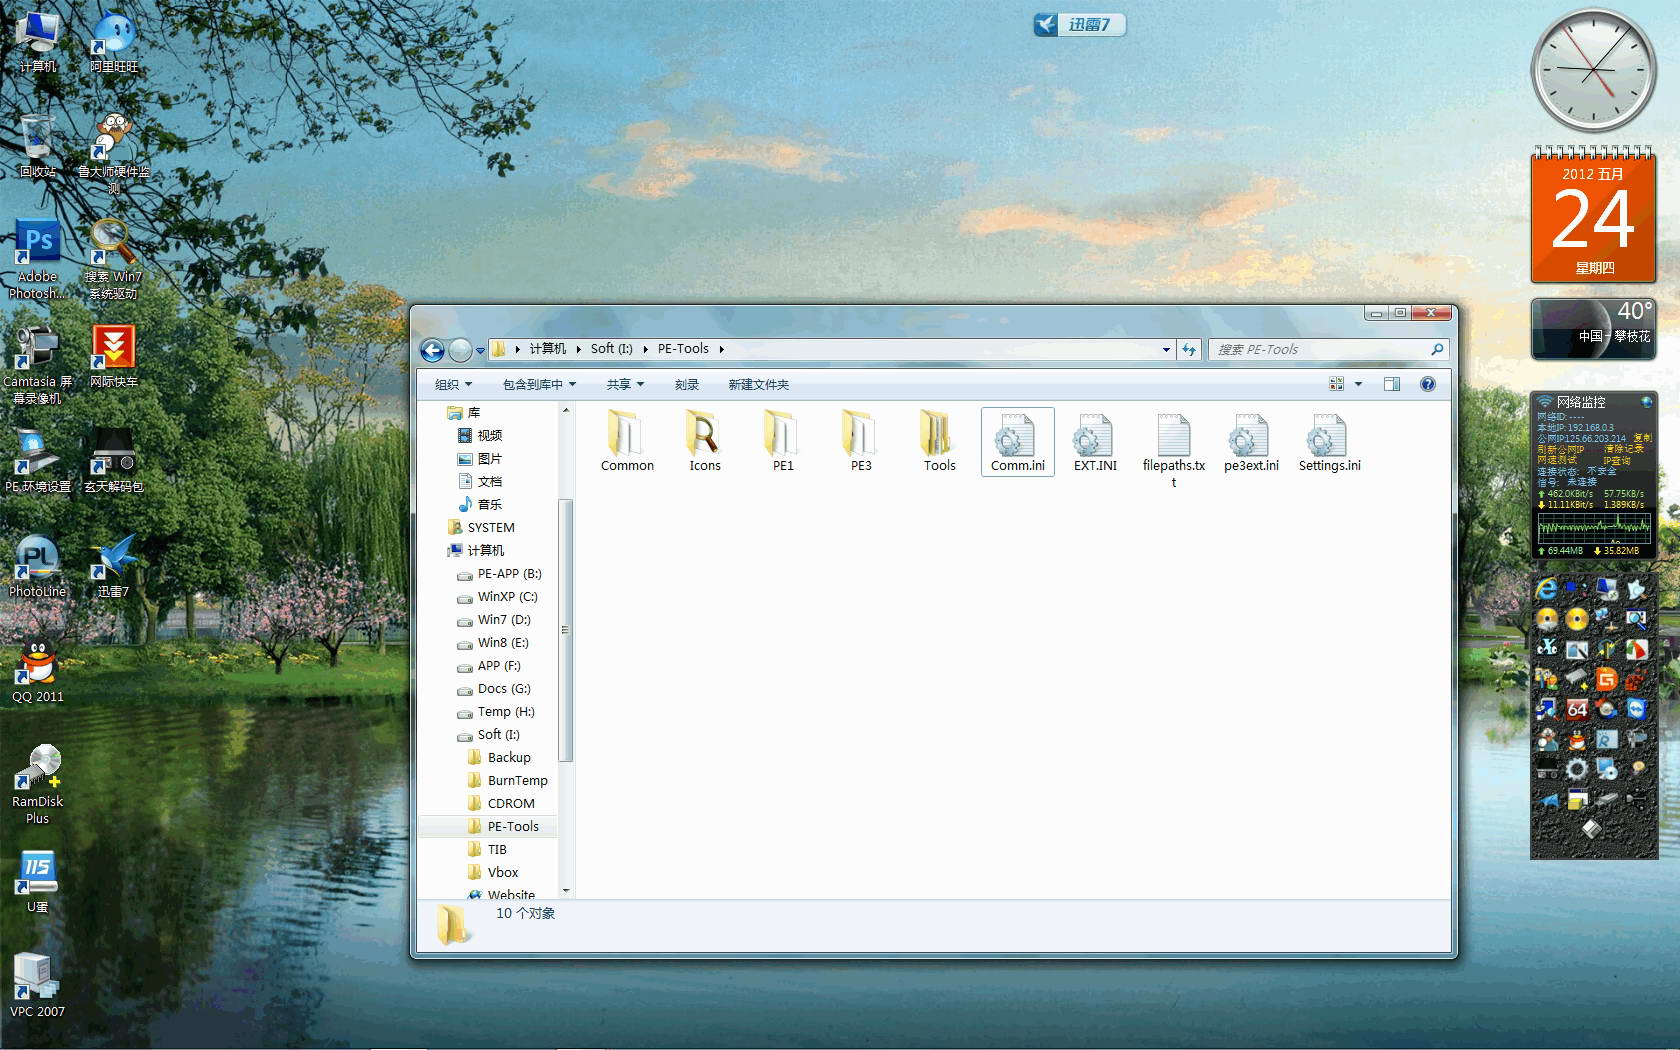The width and height of the screenshot is (1680, 1050).
Task: Select Adobe Photoshop desktop shortcut
Action: pyautogui.click(x=37, y=259)
